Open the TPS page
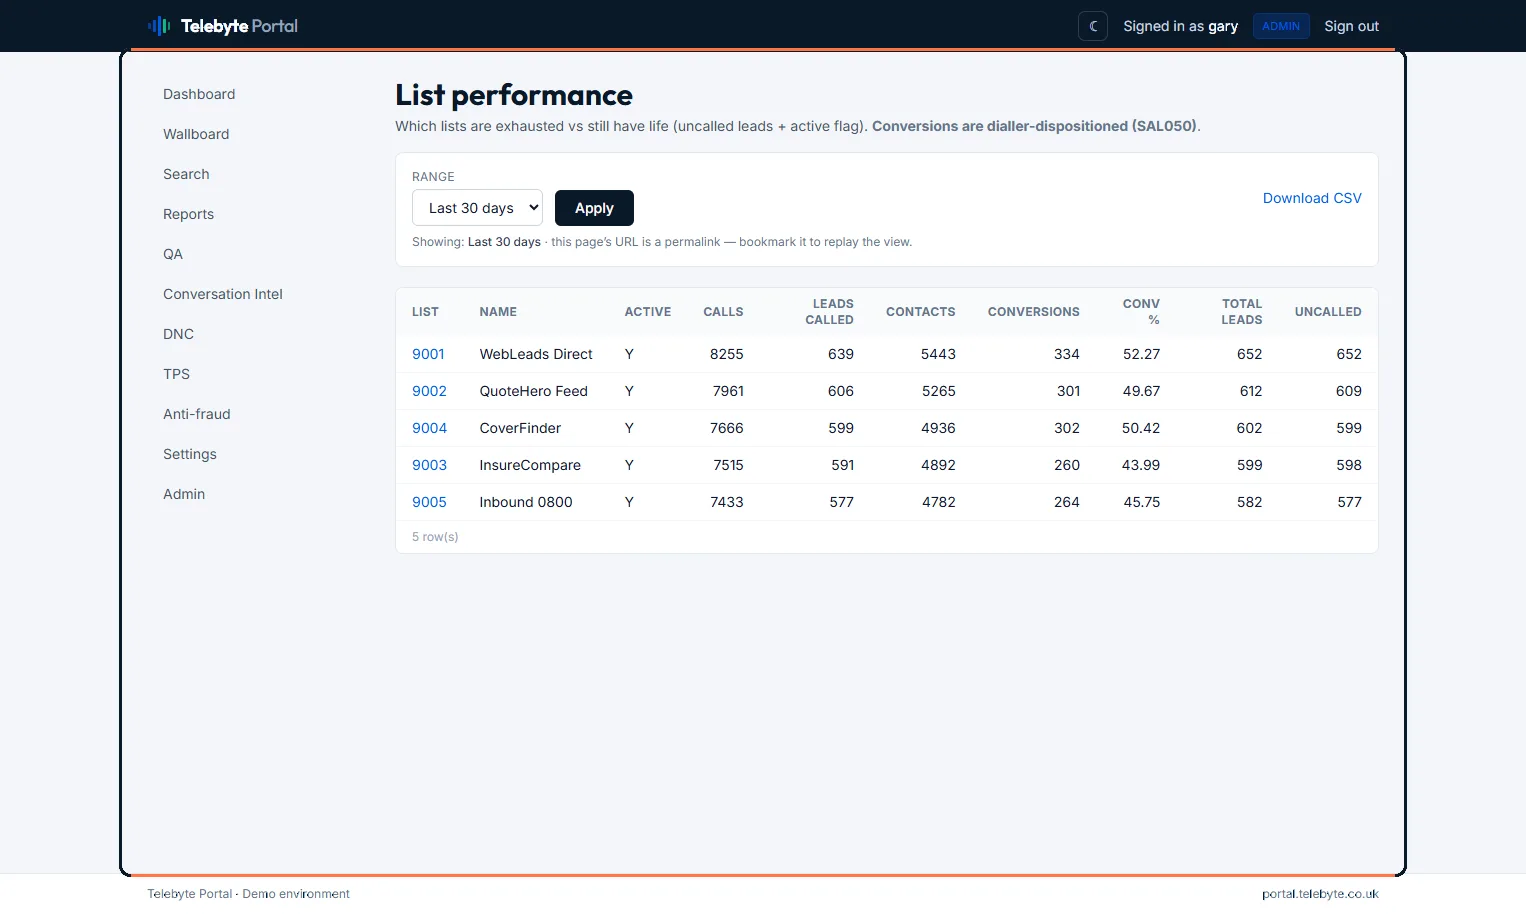This screenshot has height=914, width=1526. [176, 374]
